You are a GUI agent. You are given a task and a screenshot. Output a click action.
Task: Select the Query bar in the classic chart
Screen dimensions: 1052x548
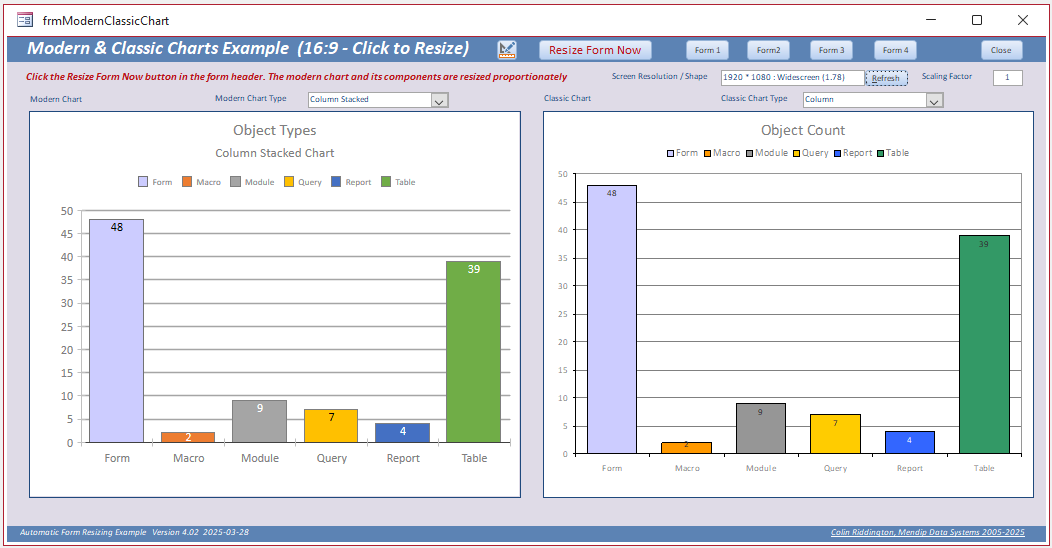[x=835, y=434]
